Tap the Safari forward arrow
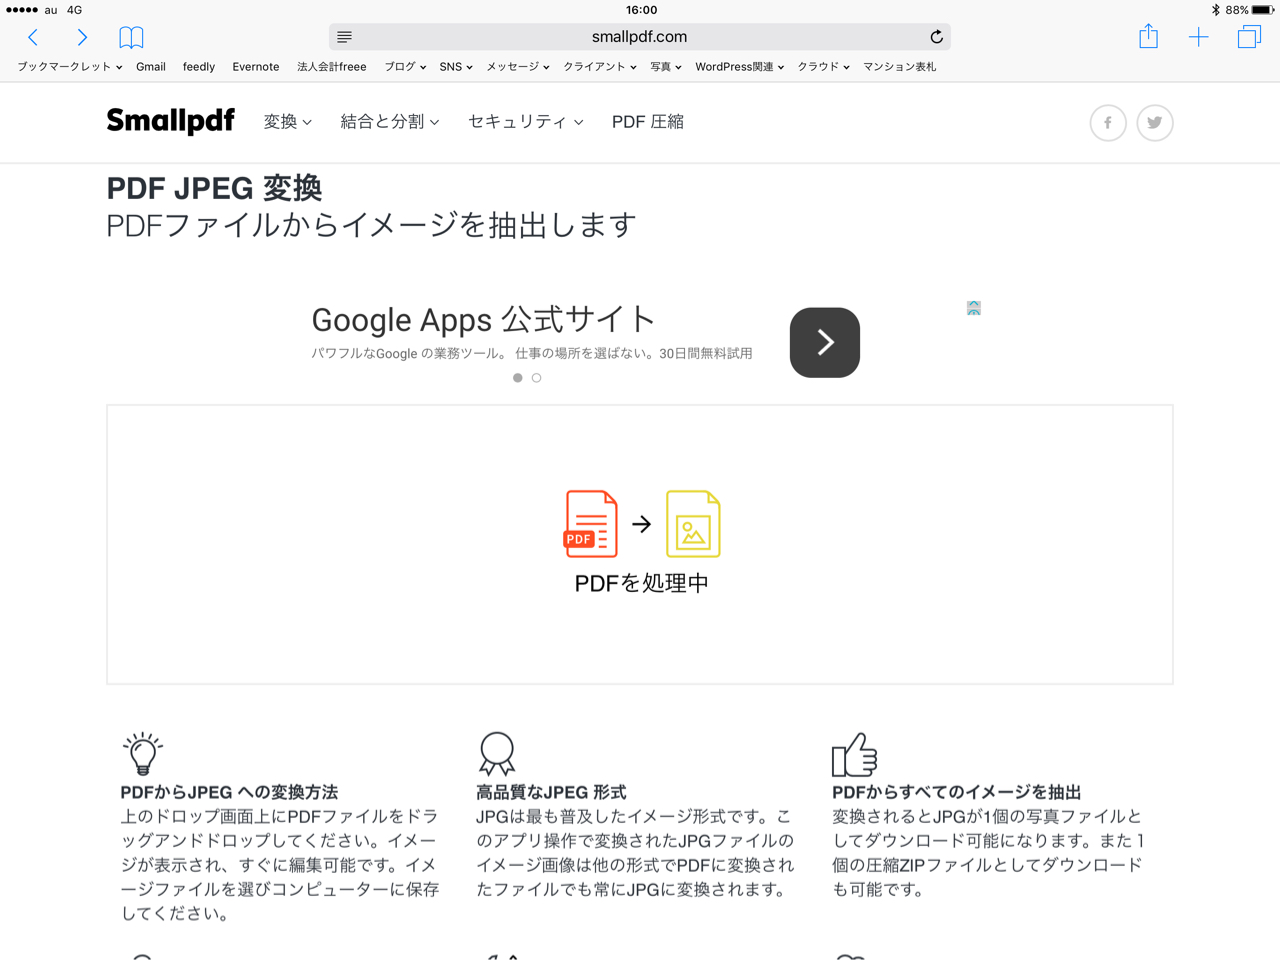The height and width of the screenshot is (960, 1280). point(82,37)
